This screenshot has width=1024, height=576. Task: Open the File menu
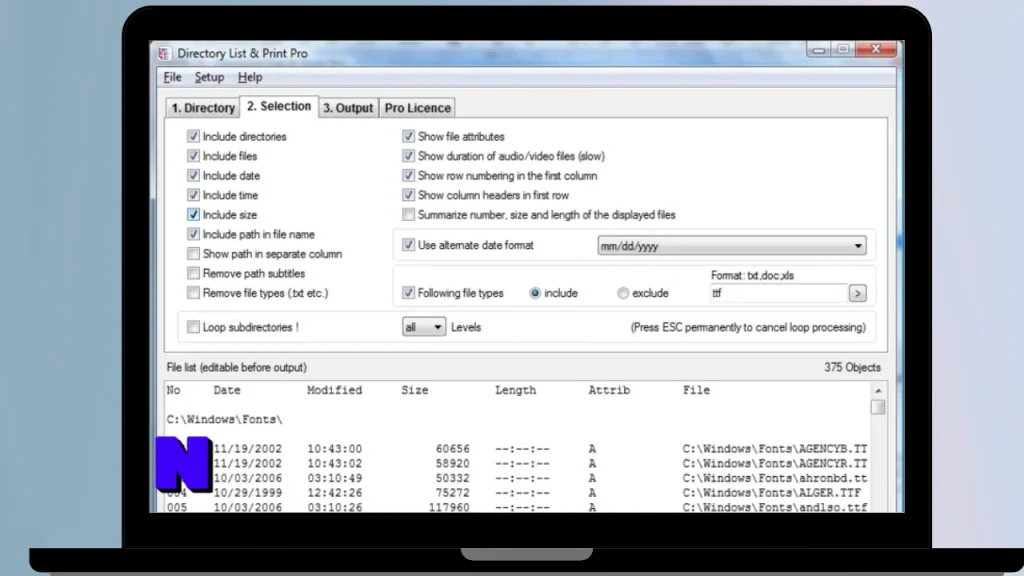click(x=172, y=77)
